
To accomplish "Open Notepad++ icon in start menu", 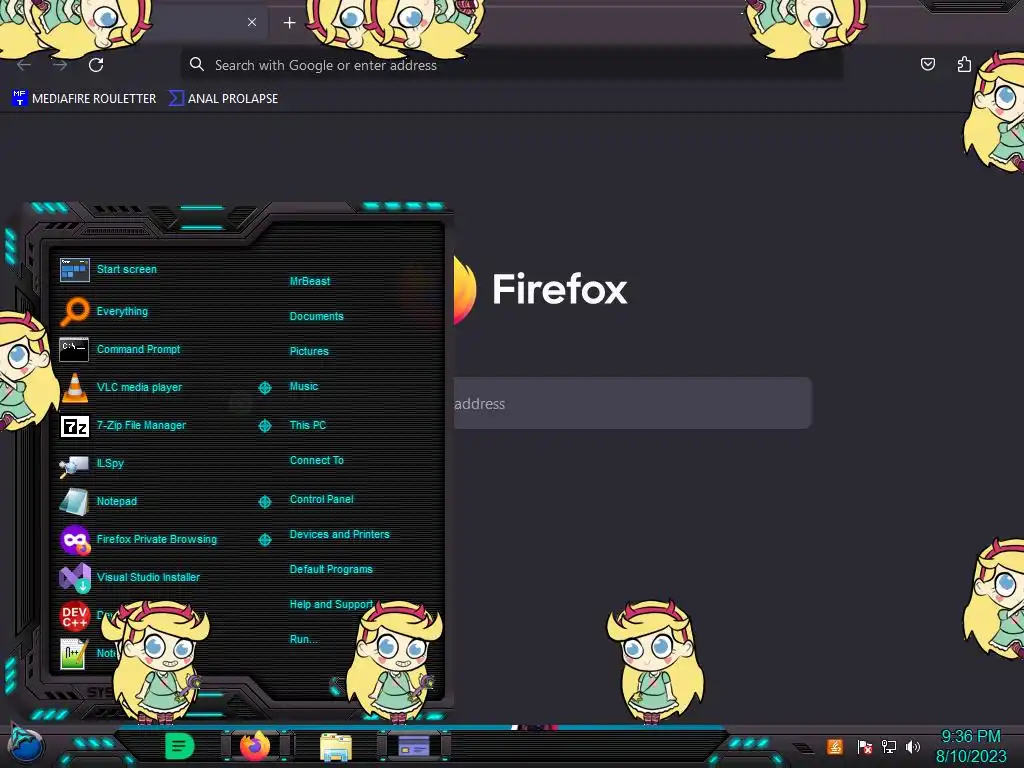I will tap(74, 654).
